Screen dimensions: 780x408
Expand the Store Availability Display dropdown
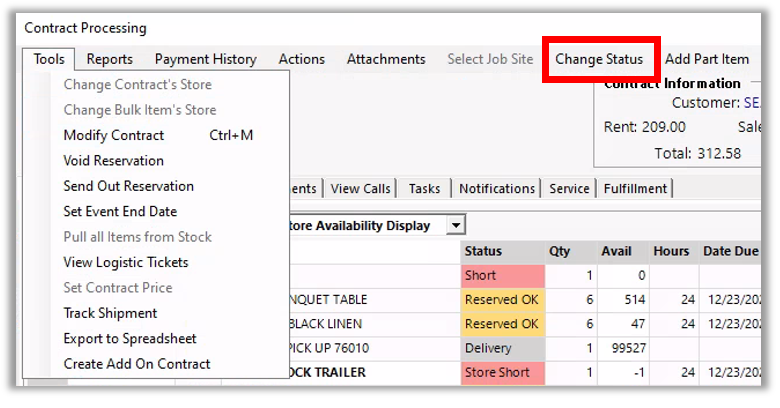pyautogui.click(x=456, y=226)
